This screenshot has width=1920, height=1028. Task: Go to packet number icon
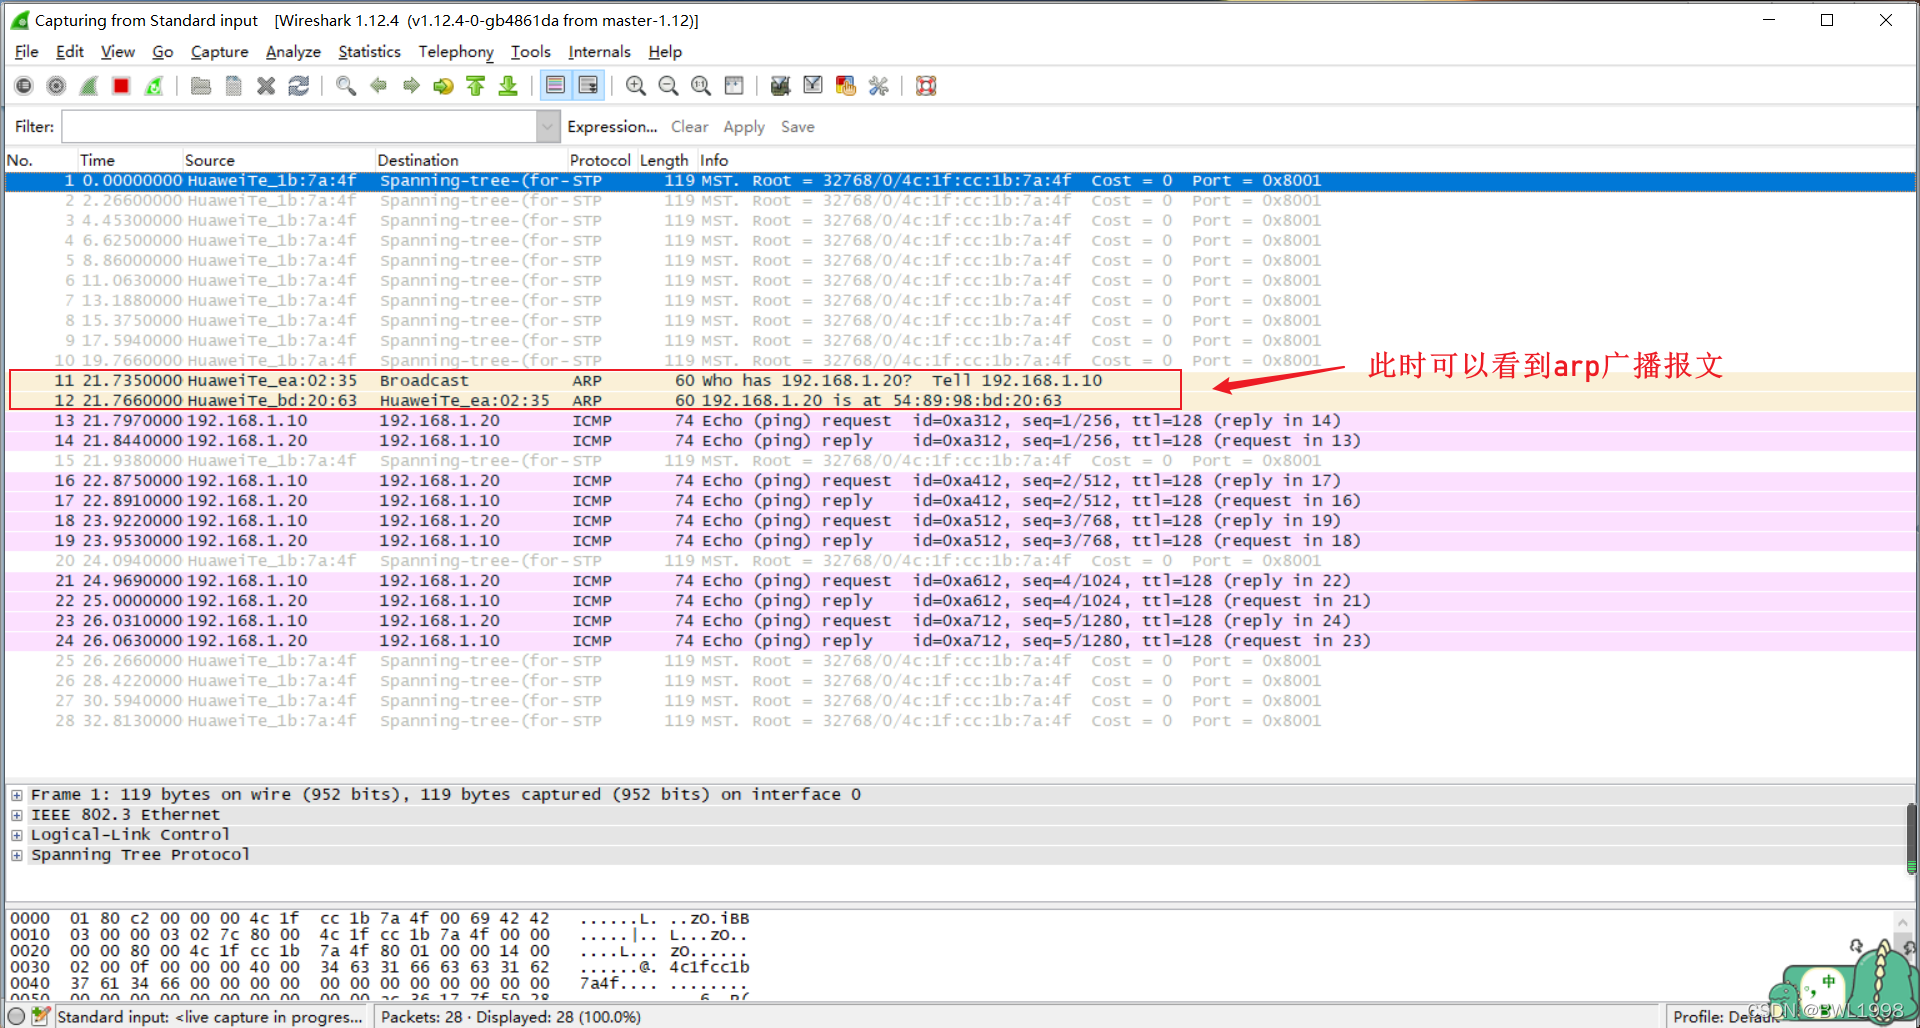pyautogui.click(x=443, y=86)
